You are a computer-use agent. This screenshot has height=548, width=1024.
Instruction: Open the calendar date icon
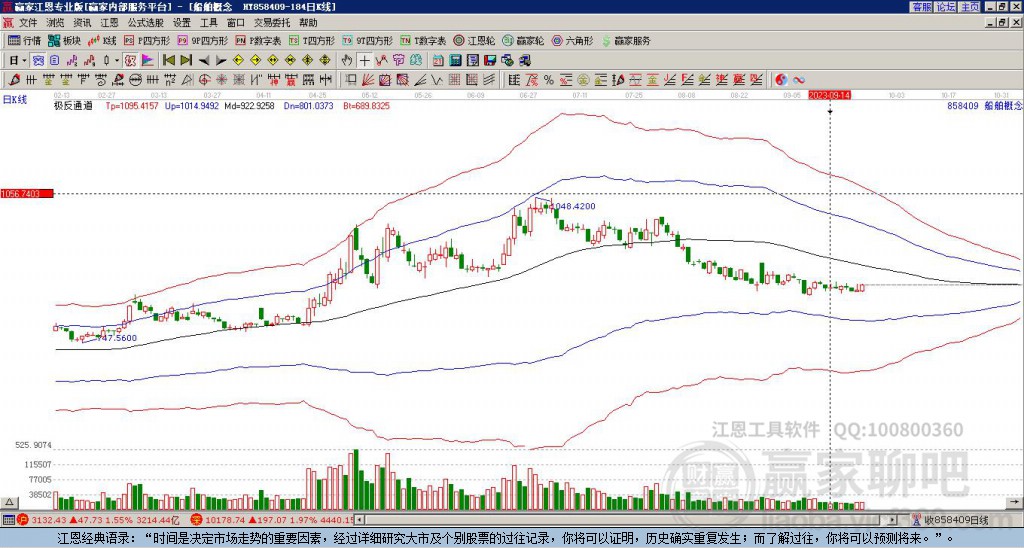click(438, 61)
